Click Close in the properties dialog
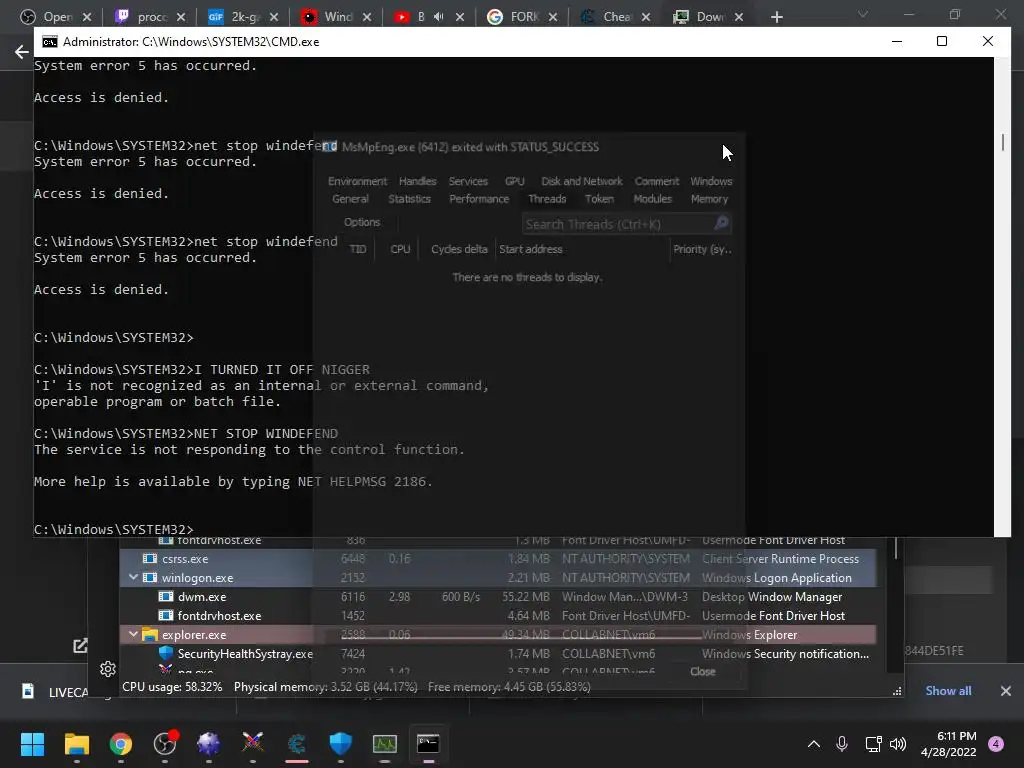1024x768 pixels. coord(703,671)
